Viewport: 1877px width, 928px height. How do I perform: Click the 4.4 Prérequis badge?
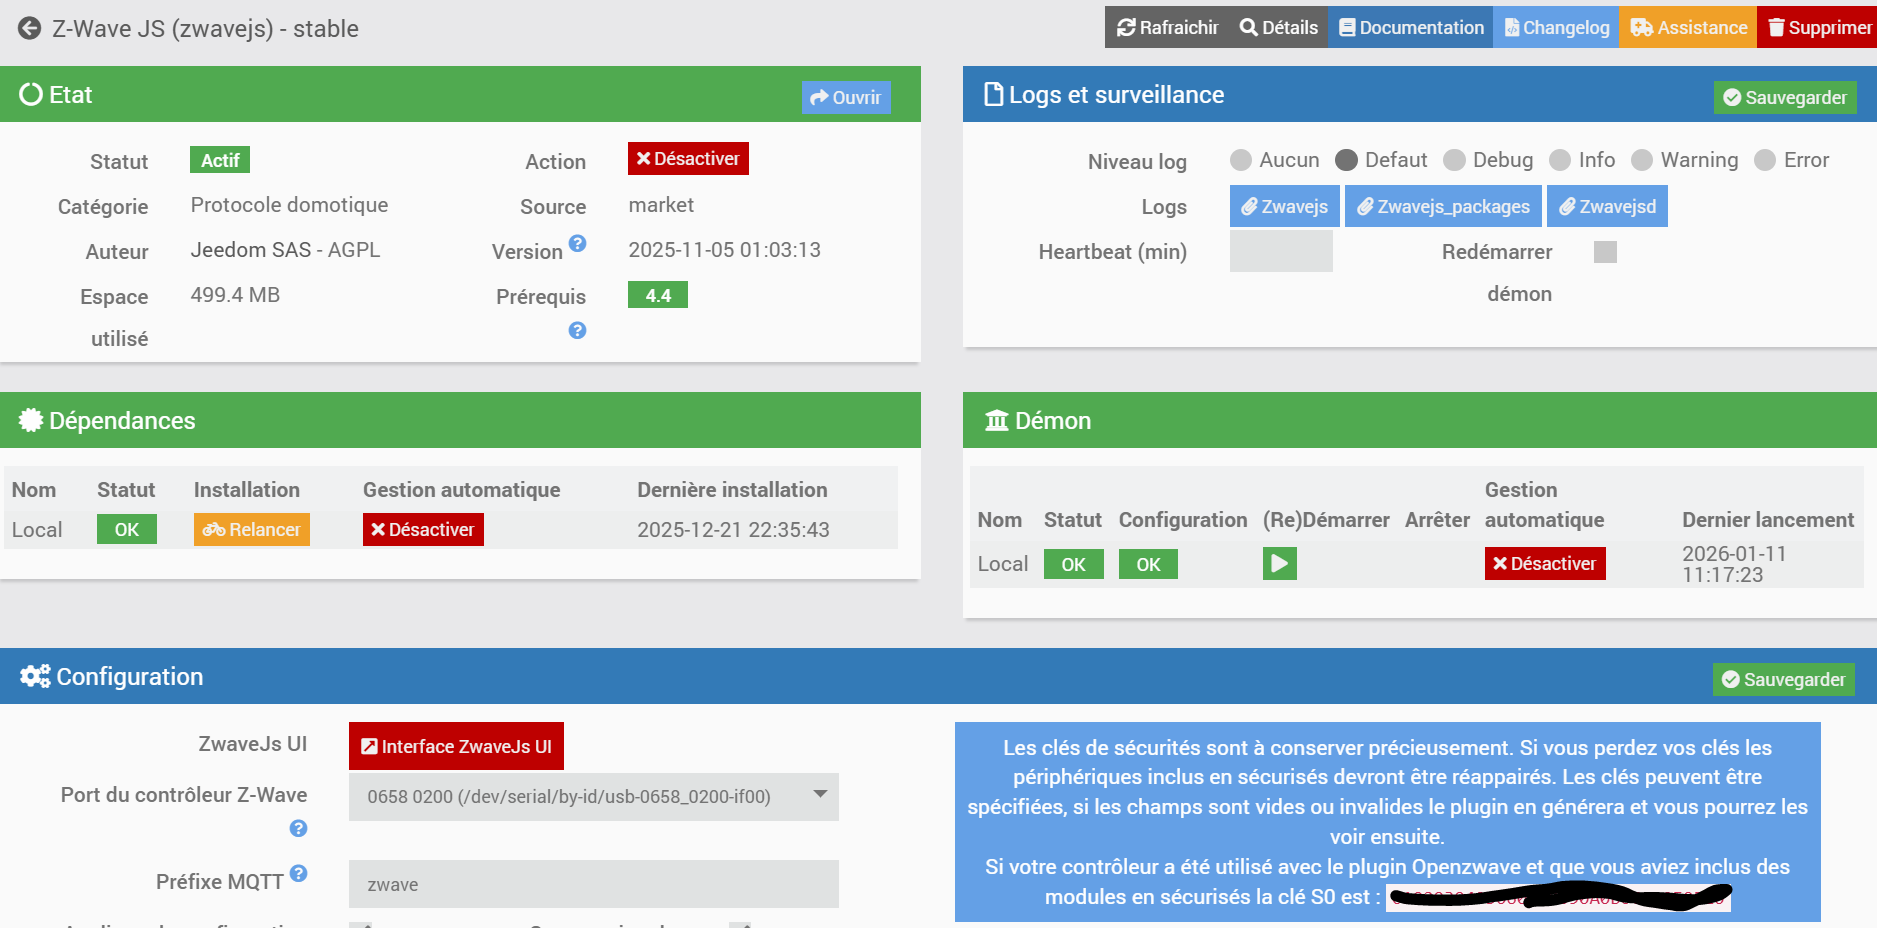658,295
